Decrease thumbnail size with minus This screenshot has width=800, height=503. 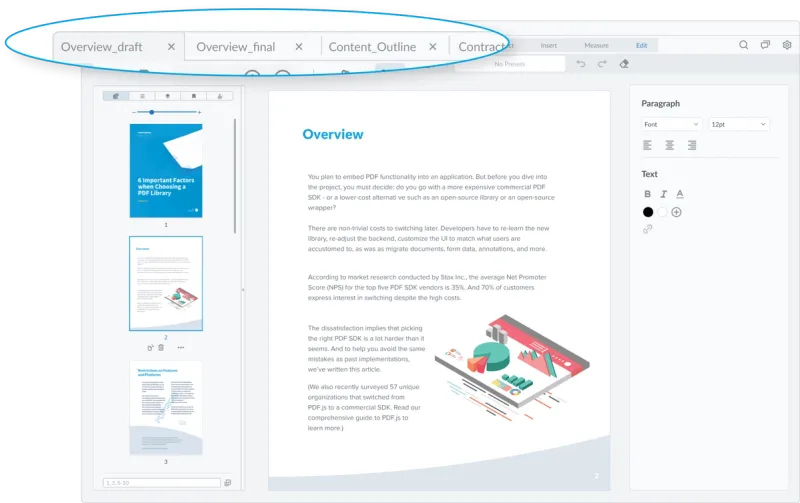(x=134, y=112)
